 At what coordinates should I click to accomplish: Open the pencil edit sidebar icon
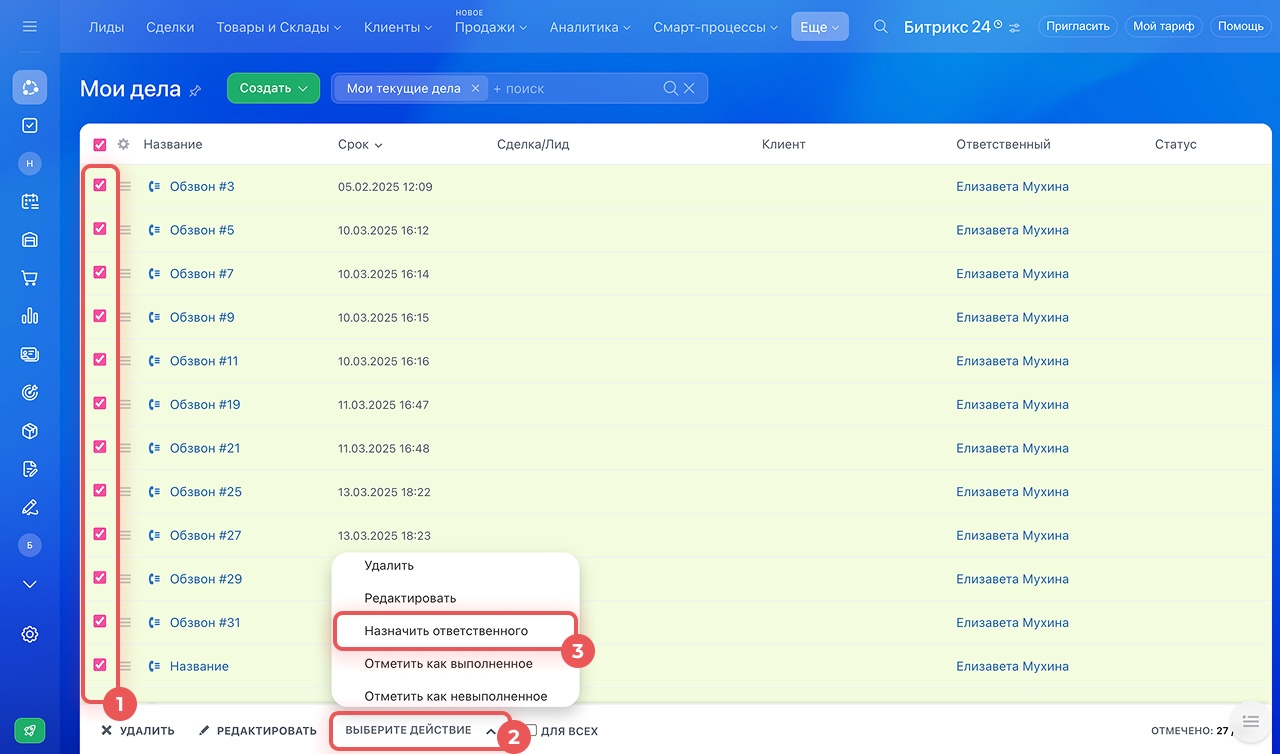tap(30, 507)
